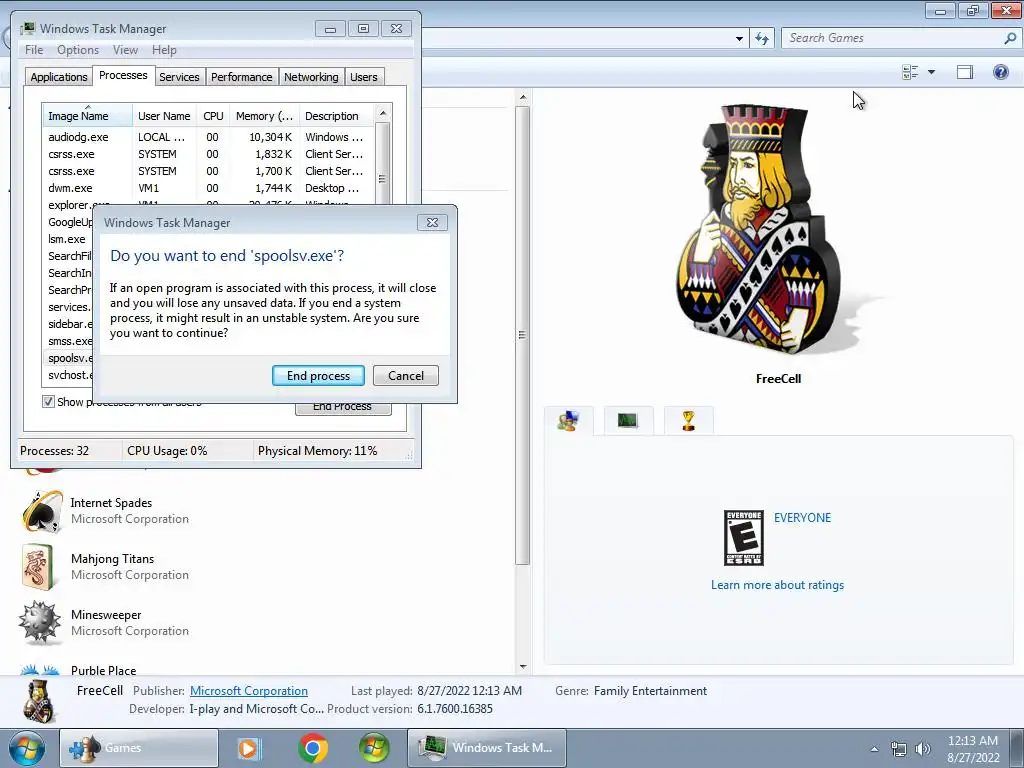The image size is (1024, 768).
Task: Click the Minesweeper game icon
Action: point(40,622)
